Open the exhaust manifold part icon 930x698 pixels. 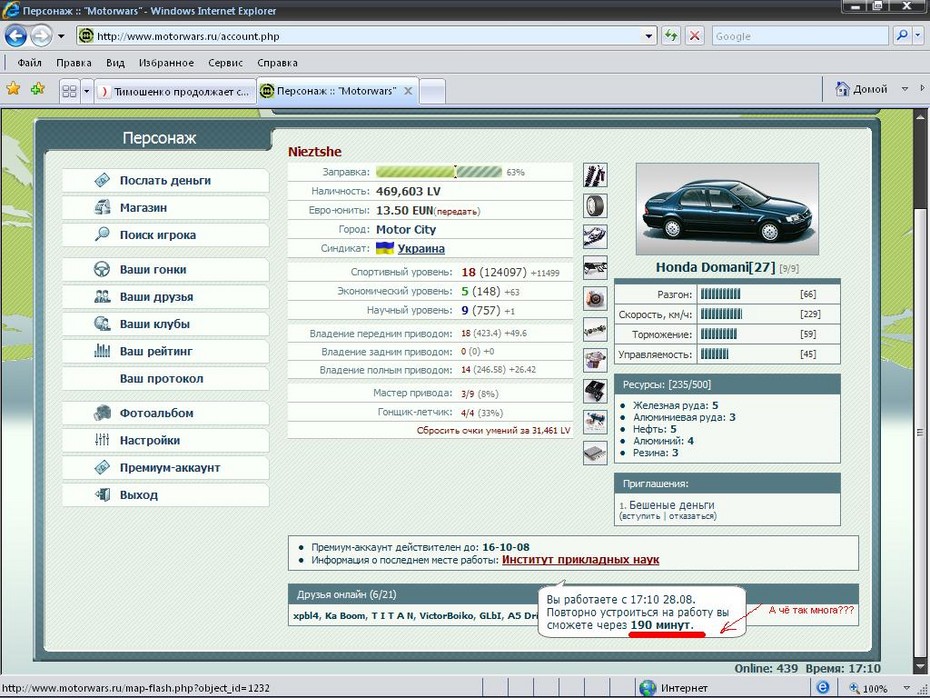[595, 237]
